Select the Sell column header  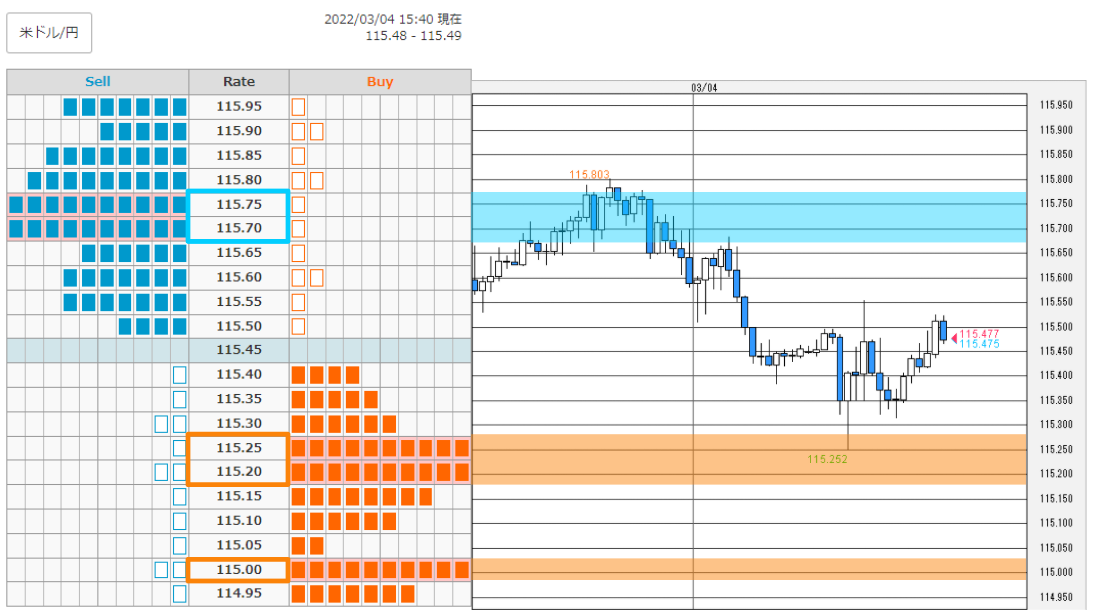point(98,81)
